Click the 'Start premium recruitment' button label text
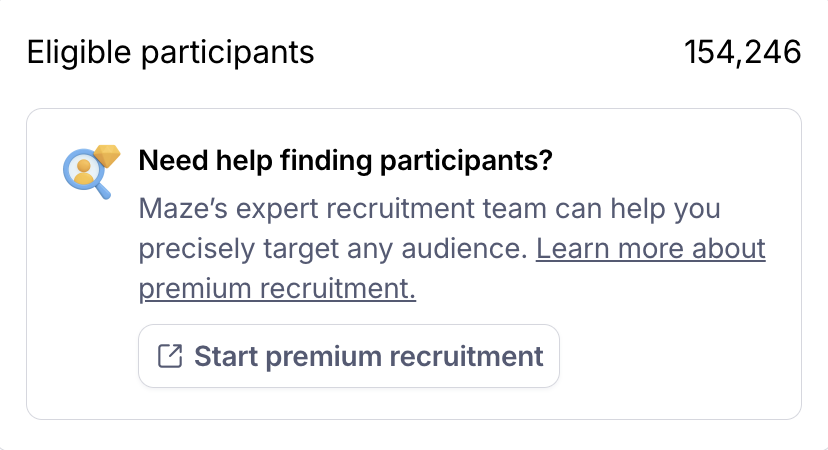This screenshot has height=450, width=828. click(x=368, y=356)
